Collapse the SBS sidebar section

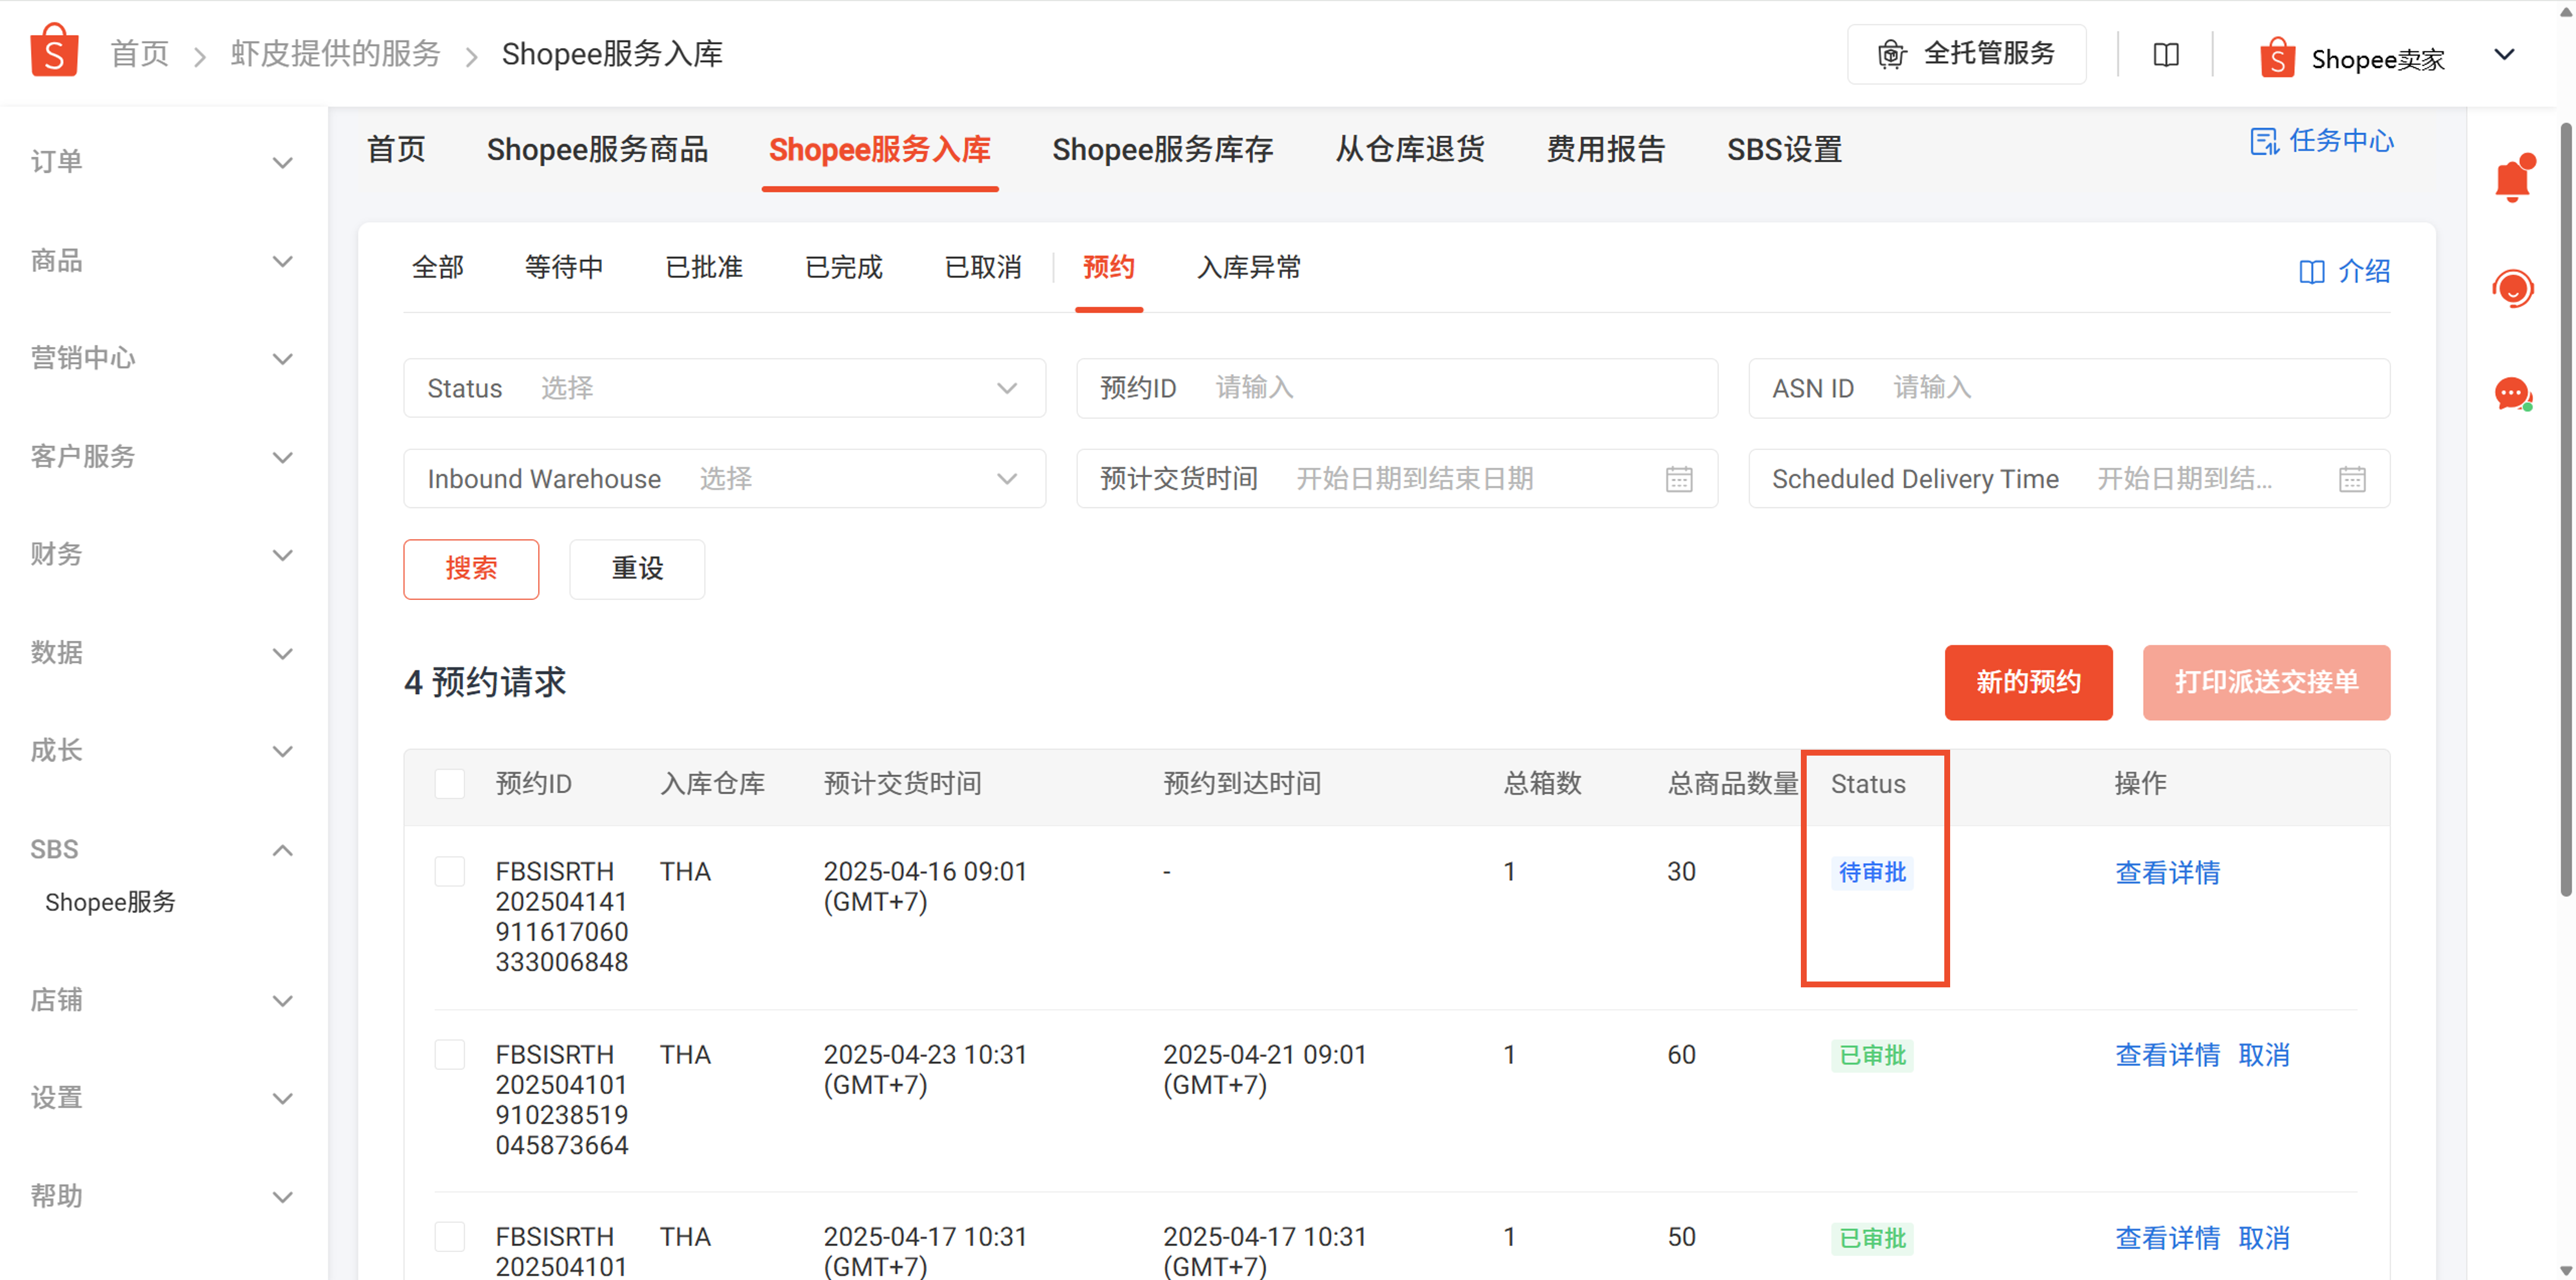282,850
